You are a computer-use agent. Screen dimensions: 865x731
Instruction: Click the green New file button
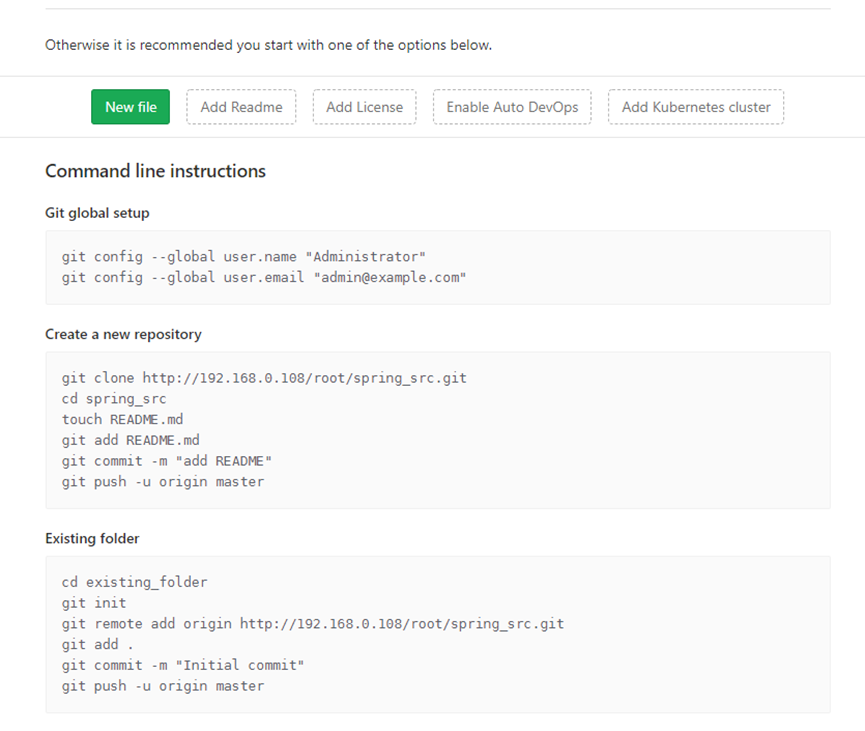coord(130,106)
